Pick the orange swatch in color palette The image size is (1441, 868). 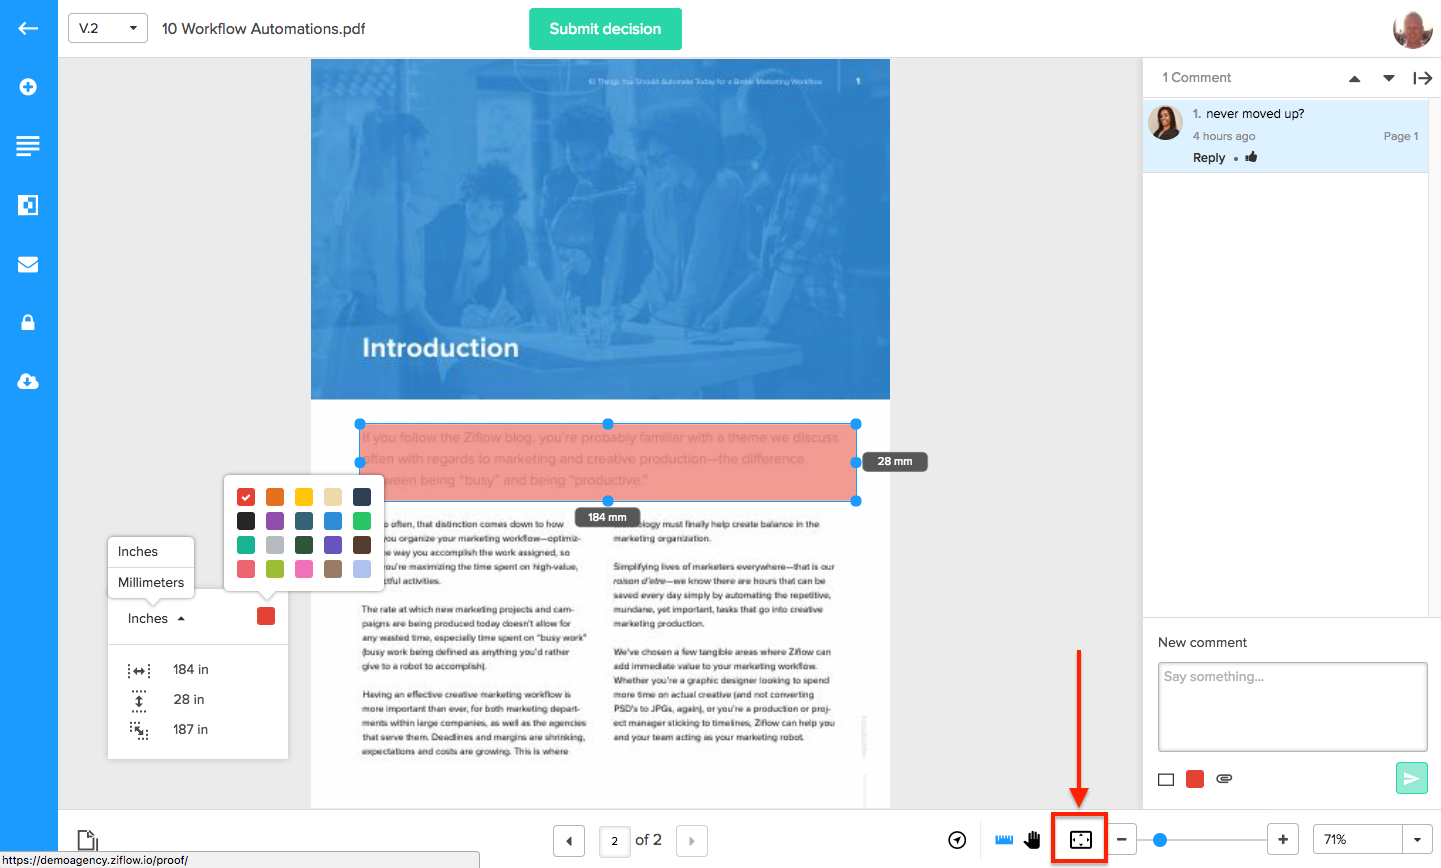(x=275, y=497)
